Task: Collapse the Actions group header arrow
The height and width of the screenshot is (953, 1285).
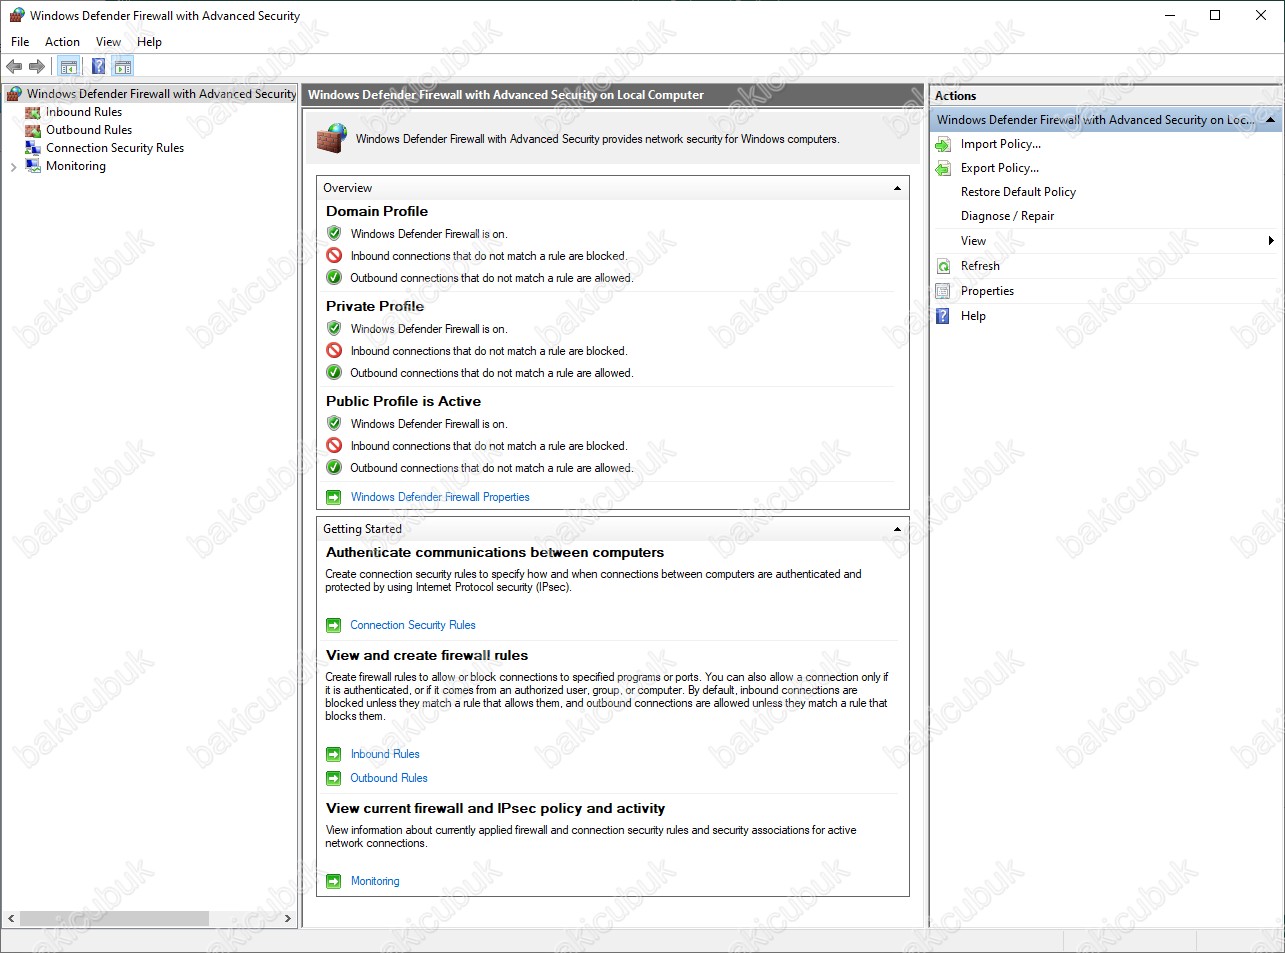Action: point(1270,120)
